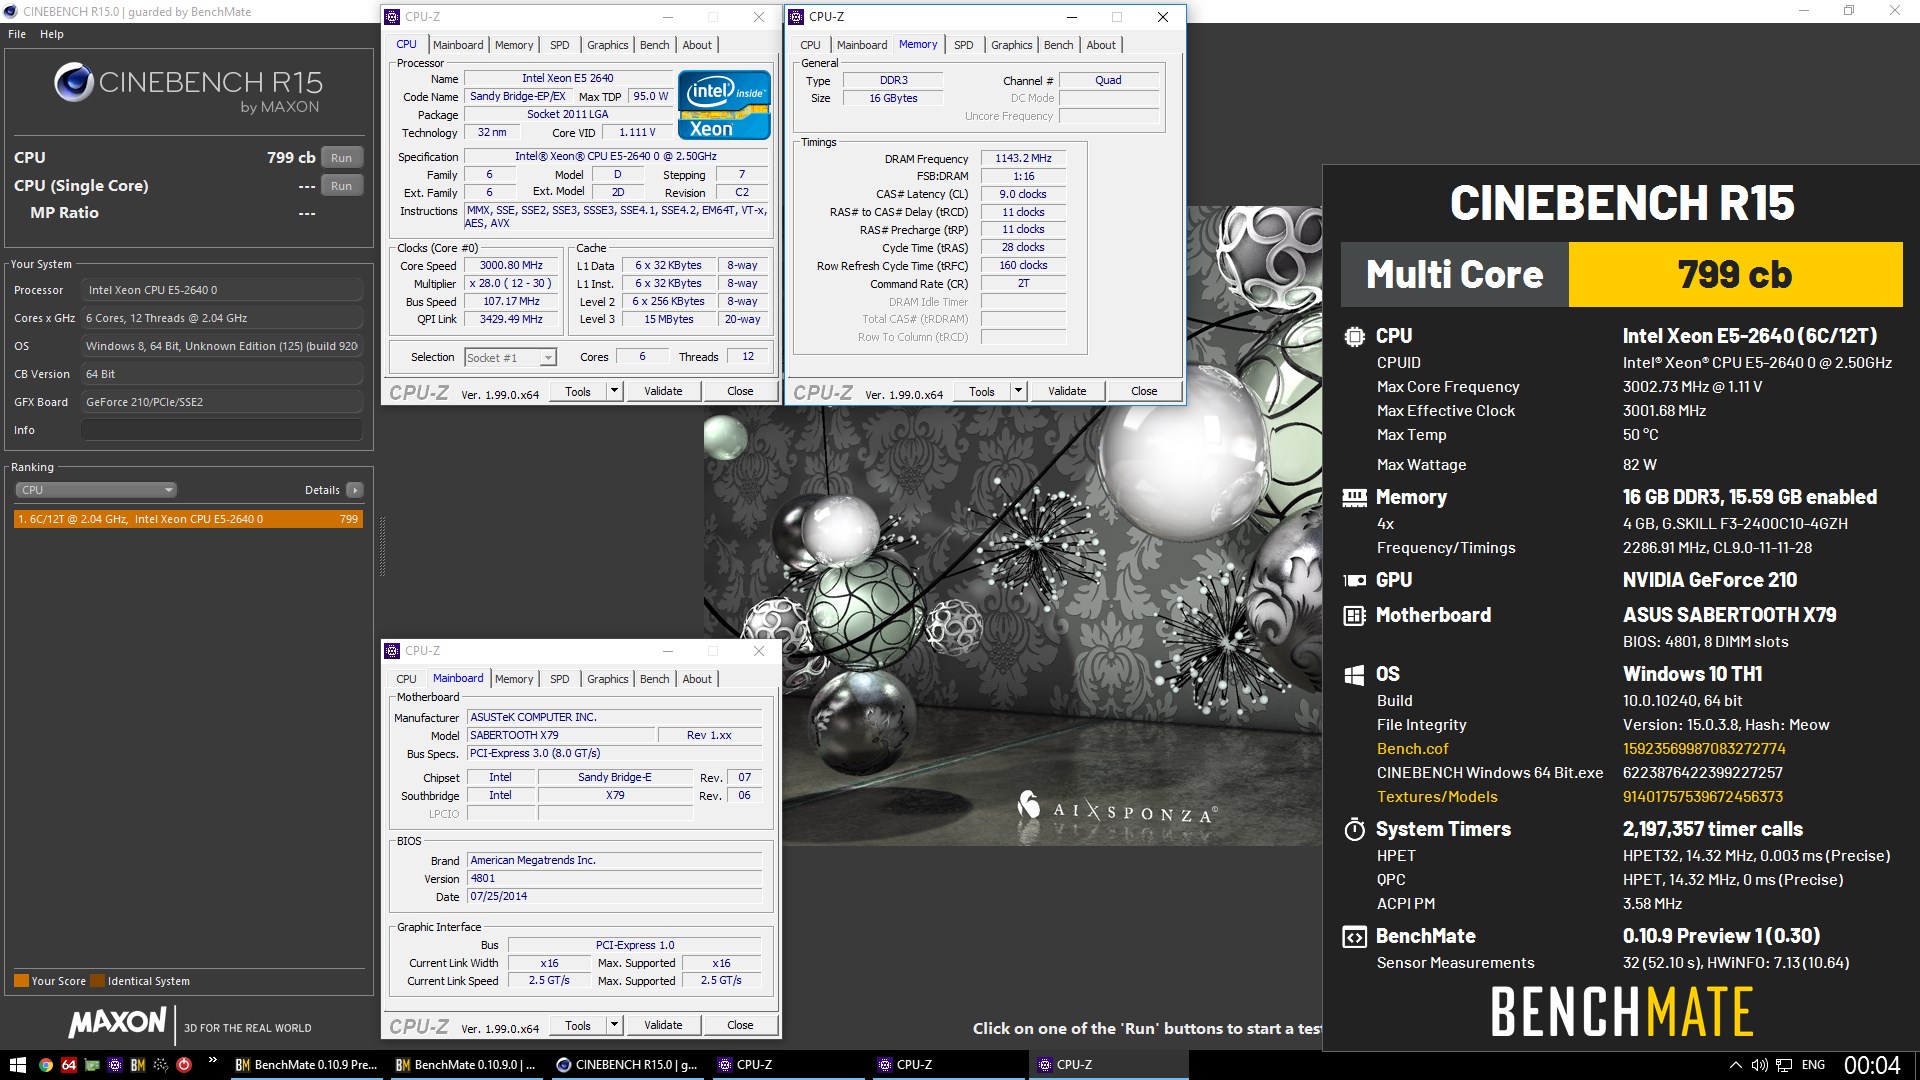Click the volume speaker tray icon

click(x=1760, y=1065)
